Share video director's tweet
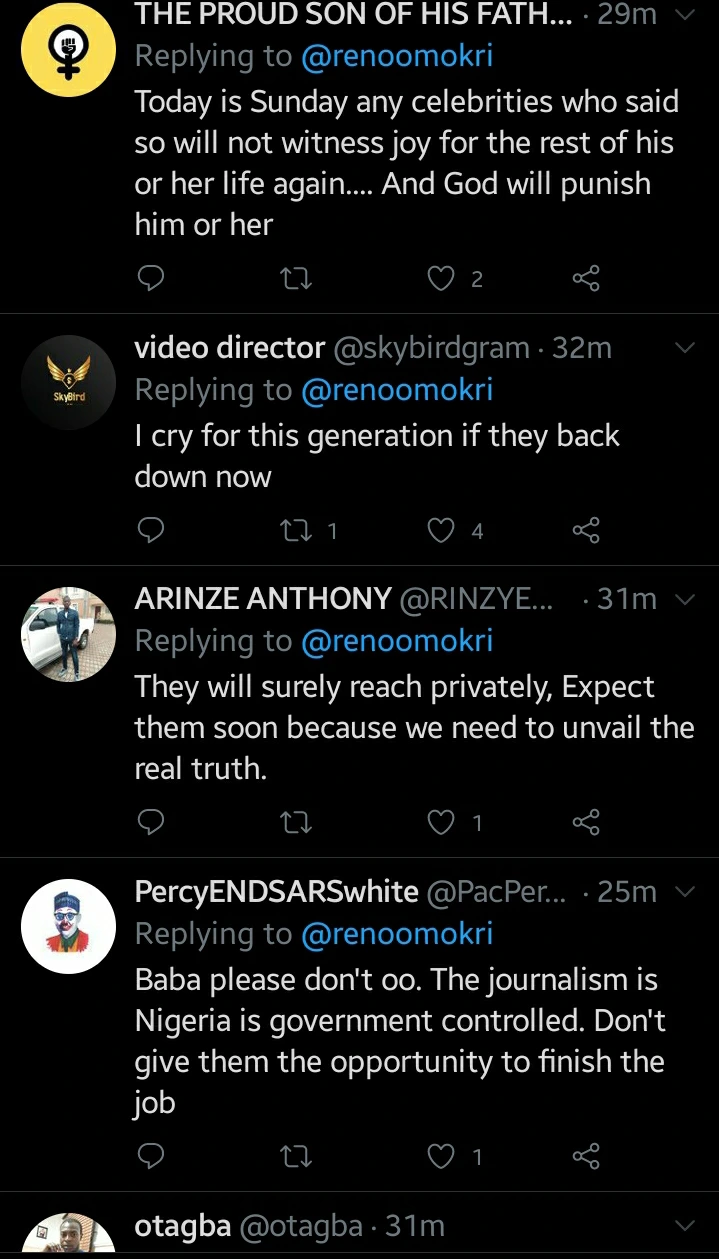The width and height of the screenshot is (719, 1259). point(586,530)
